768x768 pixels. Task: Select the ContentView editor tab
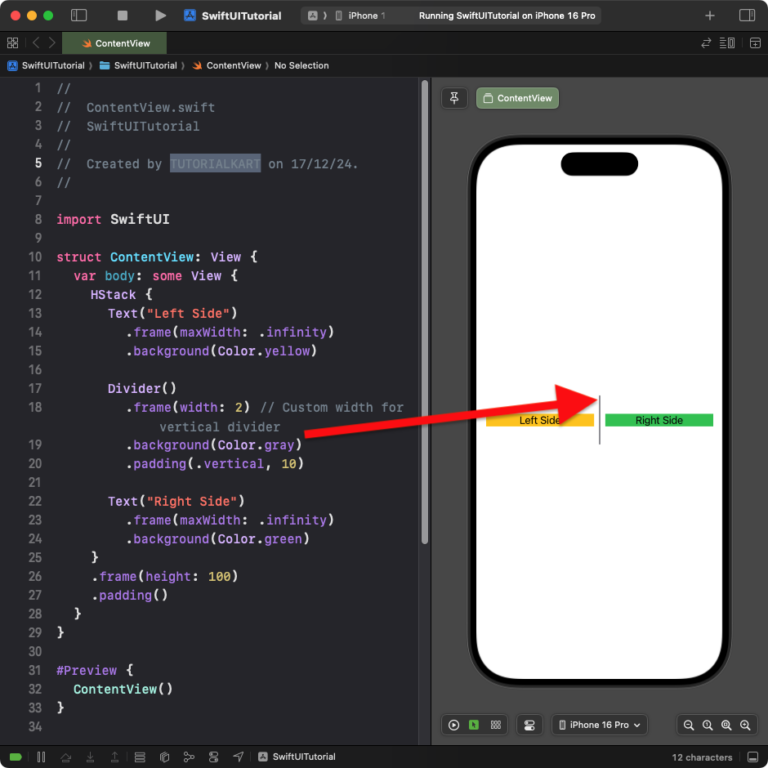(x=116, y=43)
